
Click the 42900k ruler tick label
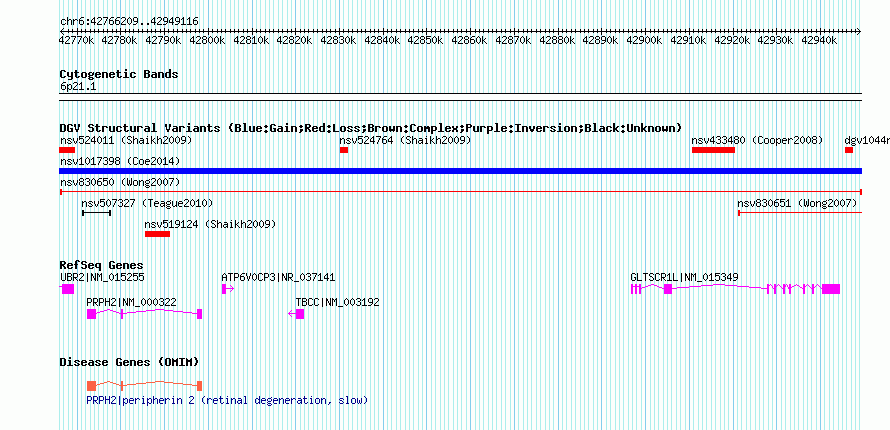(x=644, y=40)
